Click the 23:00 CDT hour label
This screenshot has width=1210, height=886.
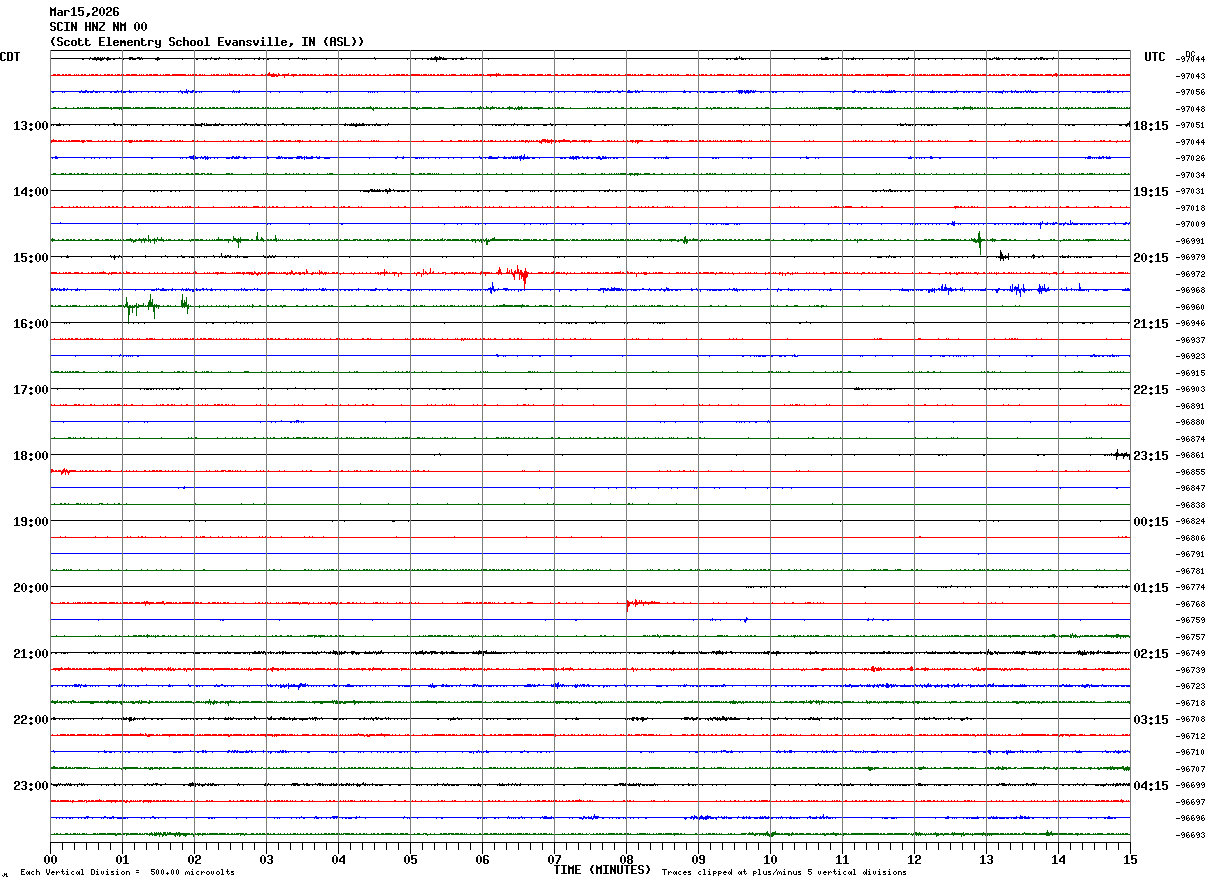[x=31, y=786]
